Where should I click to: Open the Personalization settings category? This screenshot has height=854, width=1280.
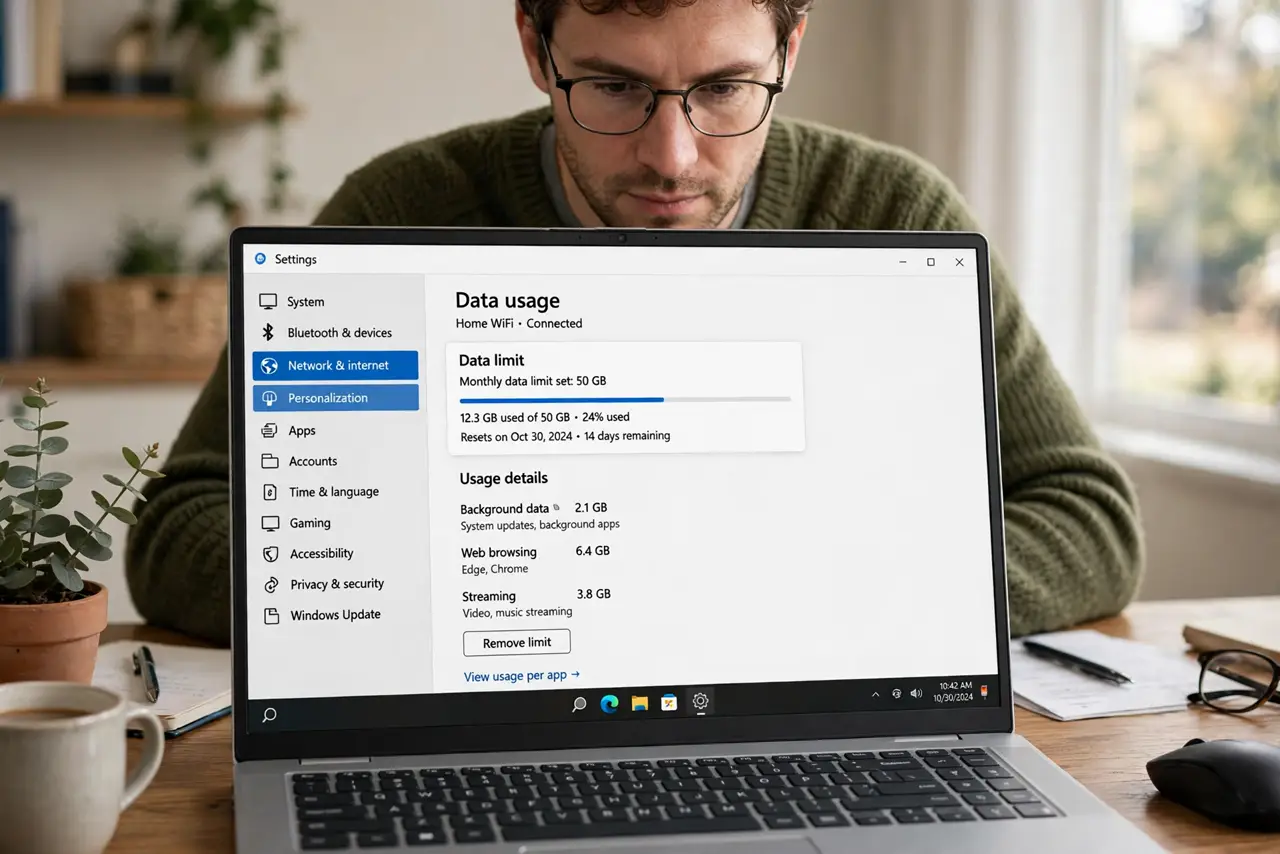(336, 397)
